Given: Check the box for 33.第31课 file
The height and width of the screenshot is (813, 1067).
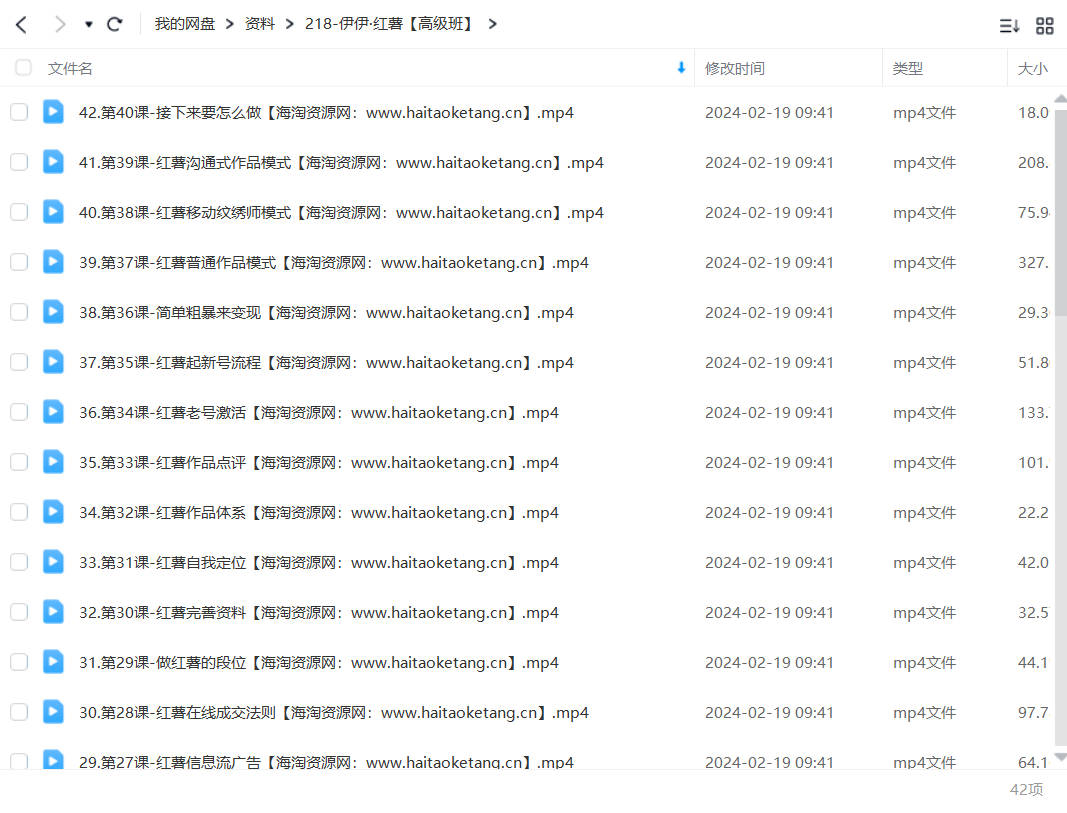Looking at the screenshot, I should pyautogui.click(x=19, y=562).
